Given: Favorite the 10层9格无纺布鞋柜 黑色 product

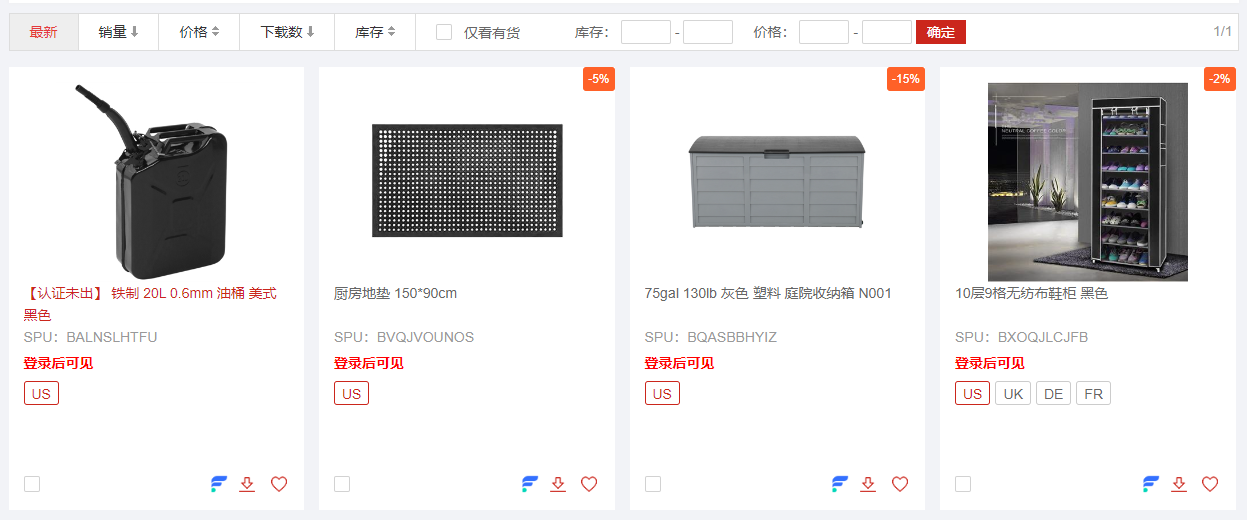Looking at the screenshot, I should click(x=1210, y=484).
